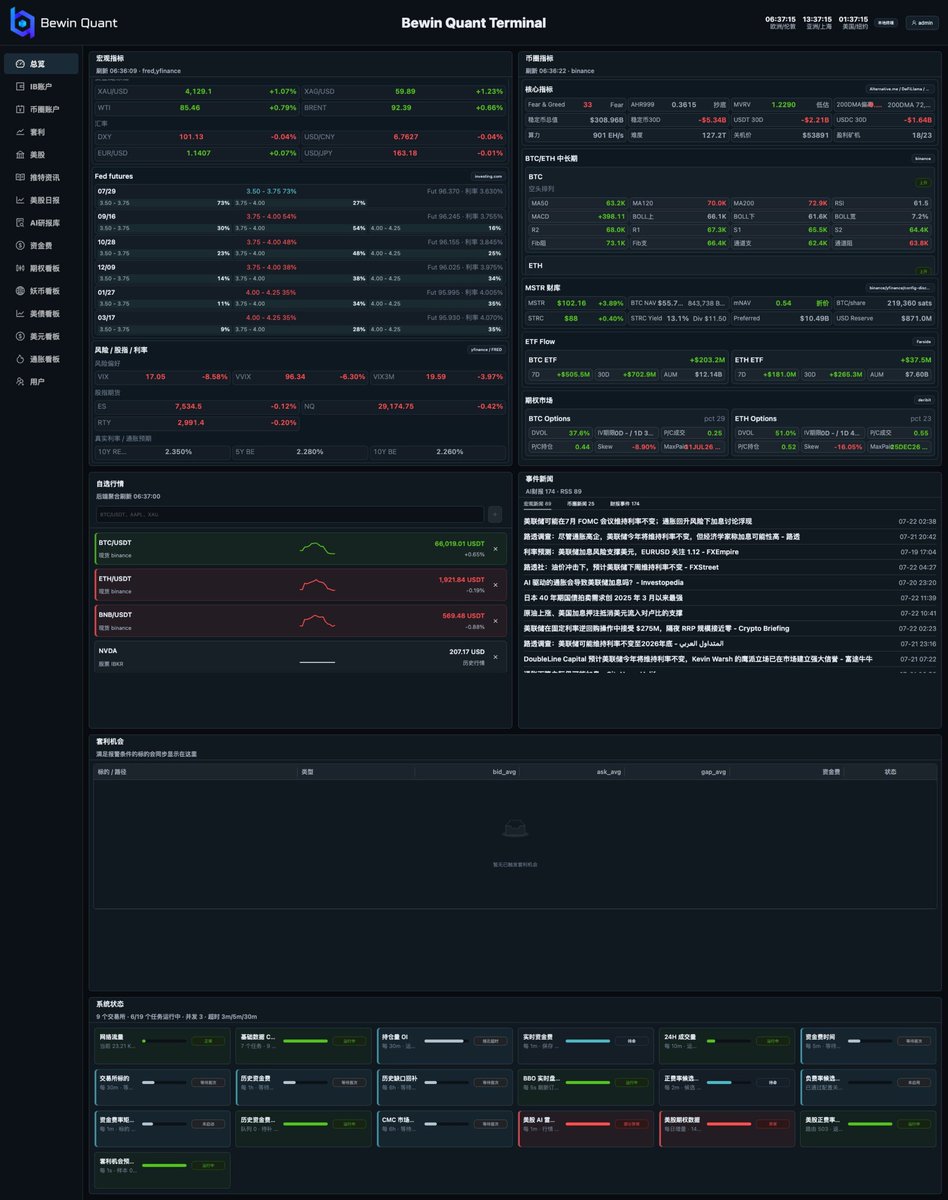Click the BTC ETF flow +$203.2M
Viewport: 948px width, 1200px height.
(x=707, y=360)
